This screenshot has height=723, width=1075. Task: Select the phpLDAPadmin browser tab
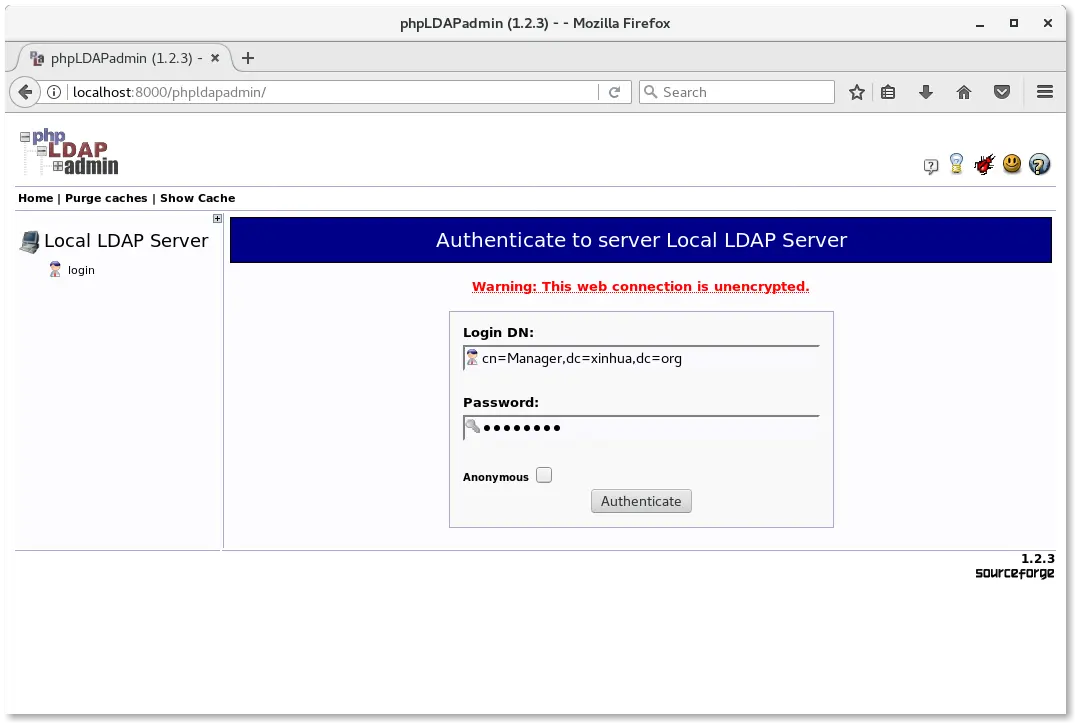click(120, 58)
